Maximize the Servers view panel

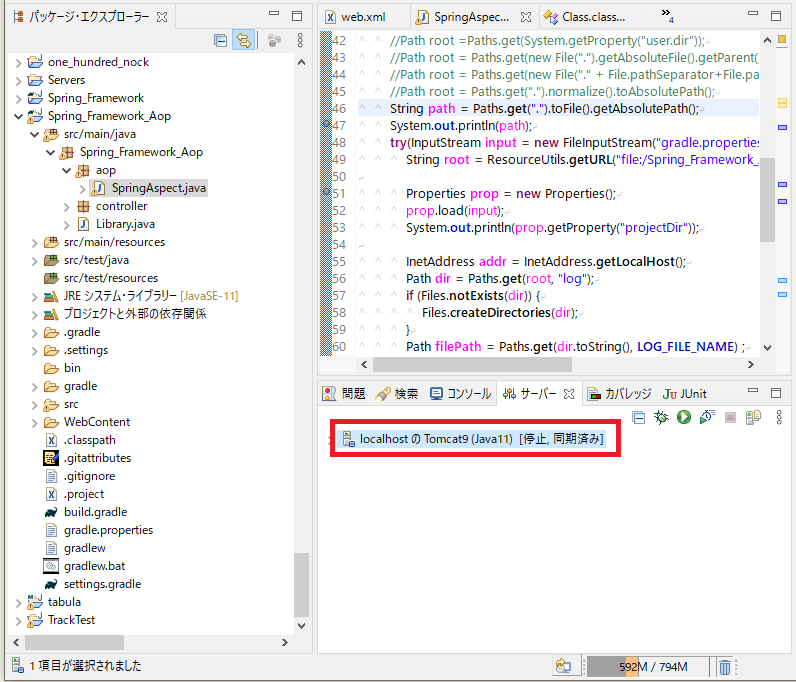click(x=776, y=393)
